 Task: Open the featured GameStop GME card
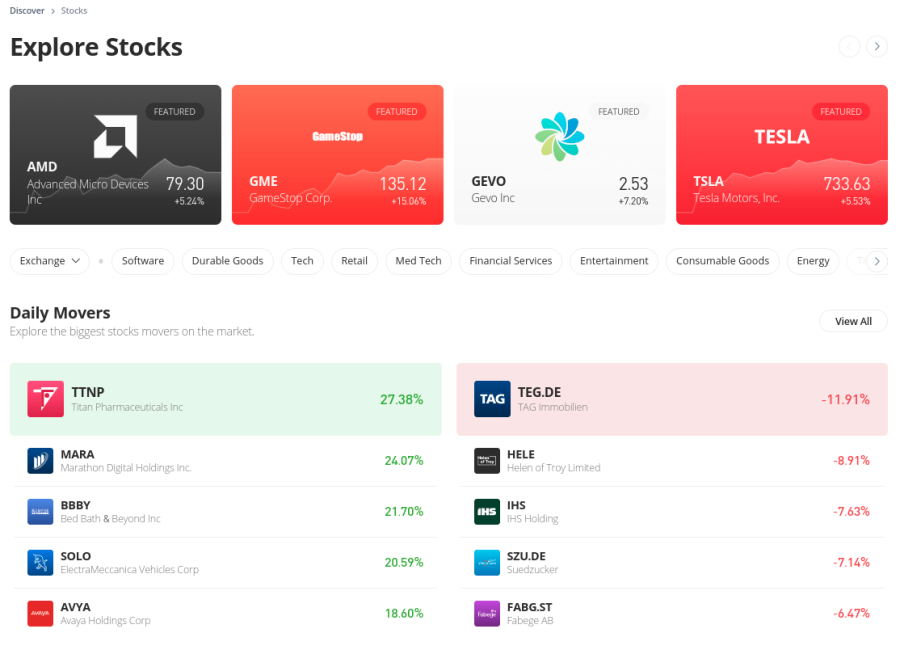(x=337, y=155)
